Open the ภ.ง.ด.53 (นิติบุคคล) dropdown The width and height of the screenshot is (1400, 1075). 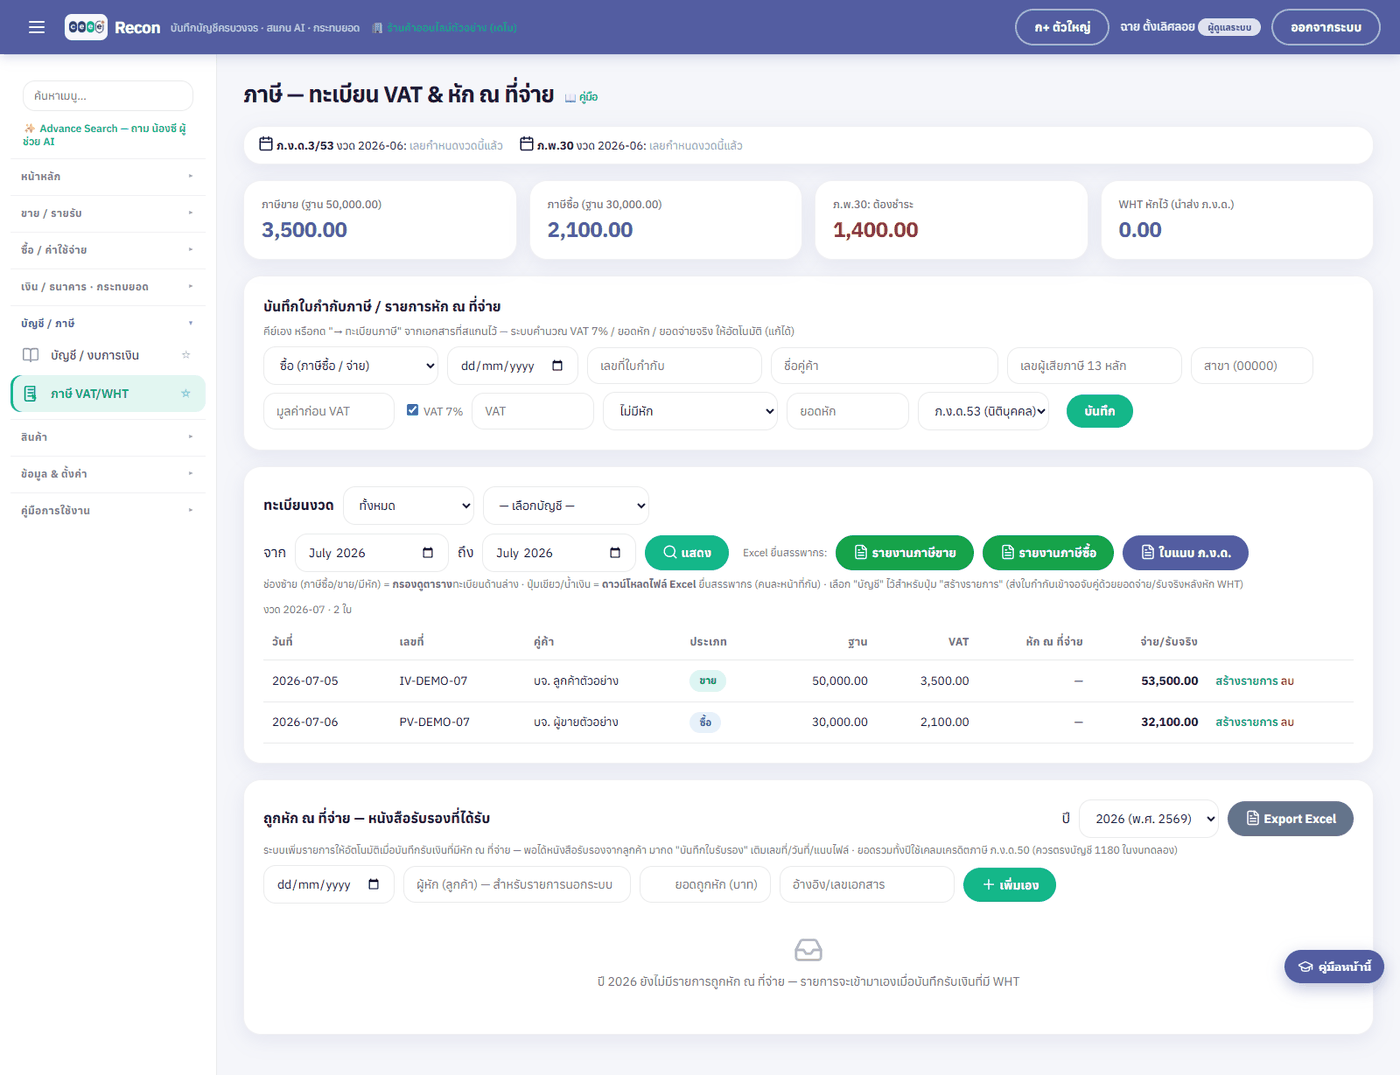tap(984, 411)
